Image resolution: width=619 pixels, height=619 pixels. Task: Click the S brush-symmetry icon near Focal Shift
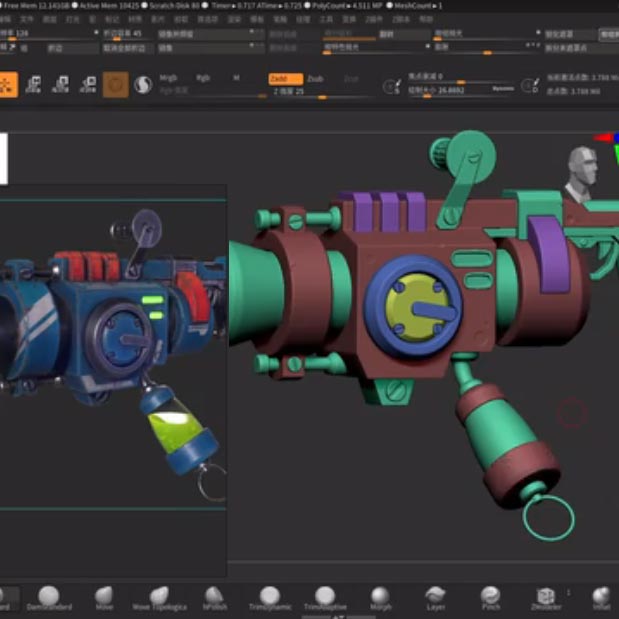coord(392,86)
